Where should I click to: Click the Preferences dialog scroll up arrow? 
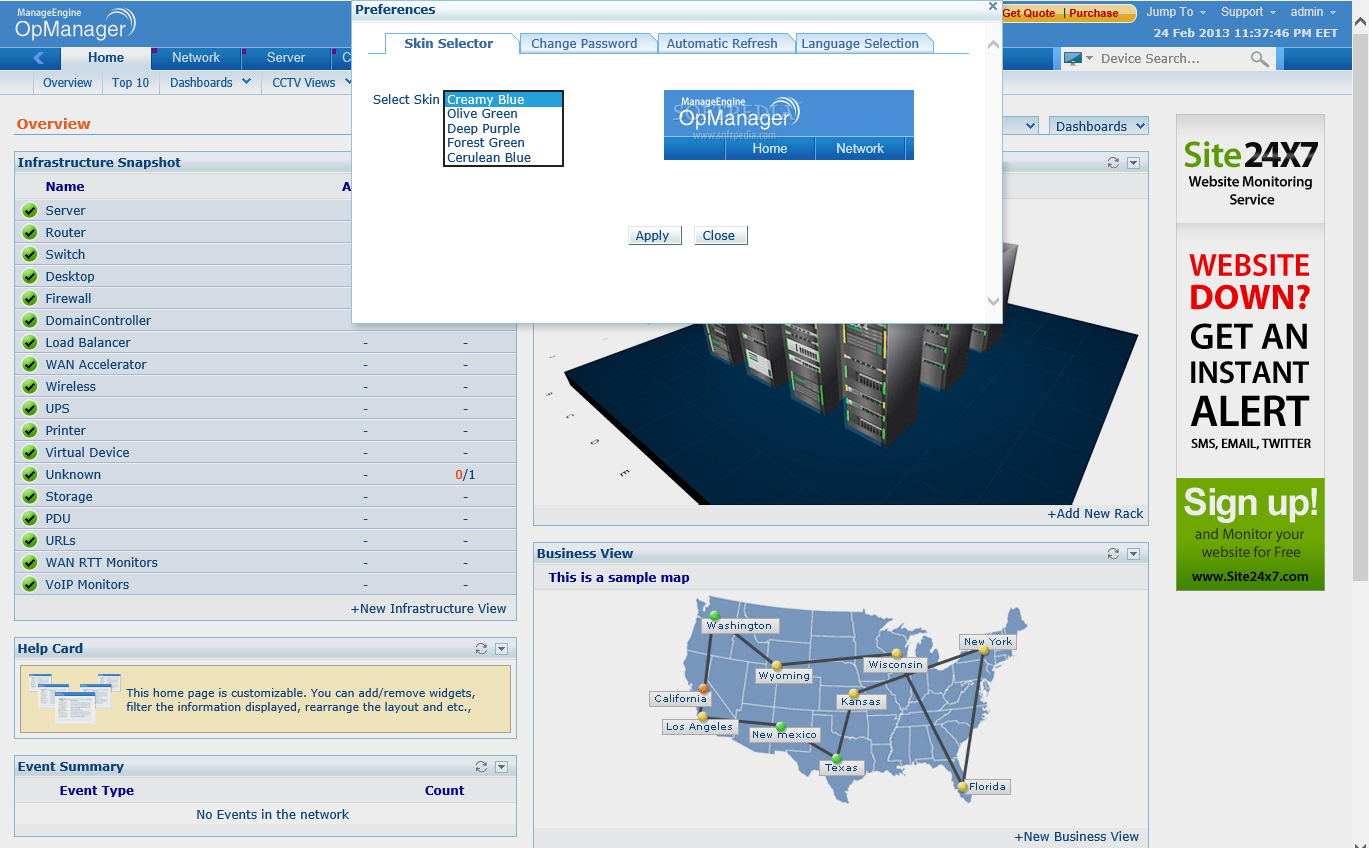pyautogui.click(x=992, y=45)
